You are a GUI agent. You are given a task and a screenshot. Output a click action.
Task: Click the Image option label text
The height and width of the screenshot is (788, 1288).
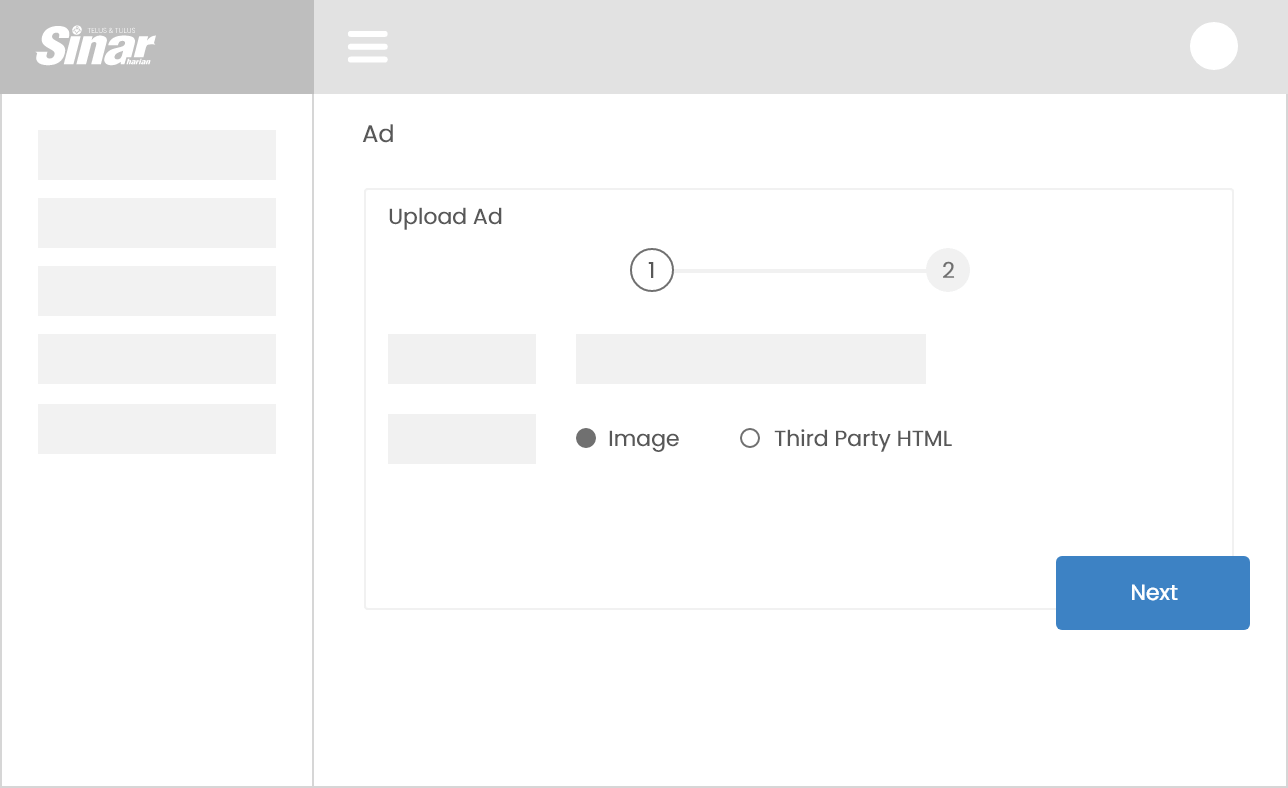[643, 438]
